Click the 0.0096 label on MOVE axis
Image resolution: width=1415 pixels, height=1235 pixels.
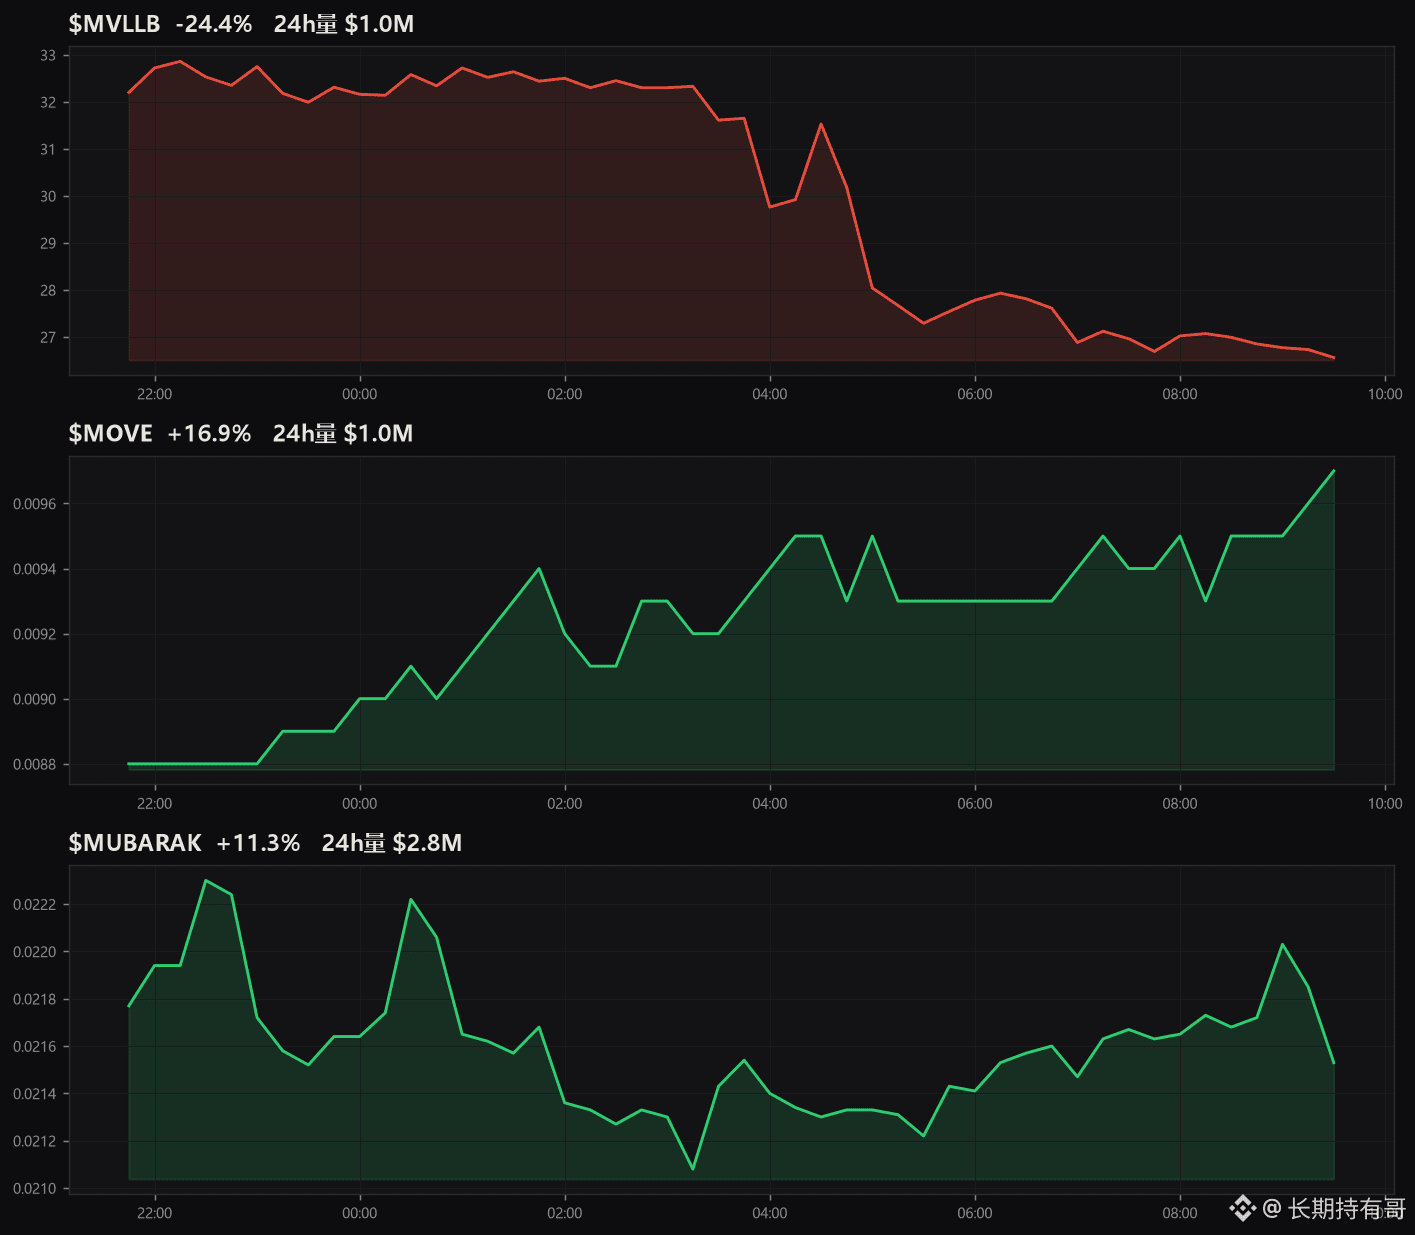pos(35,504)
